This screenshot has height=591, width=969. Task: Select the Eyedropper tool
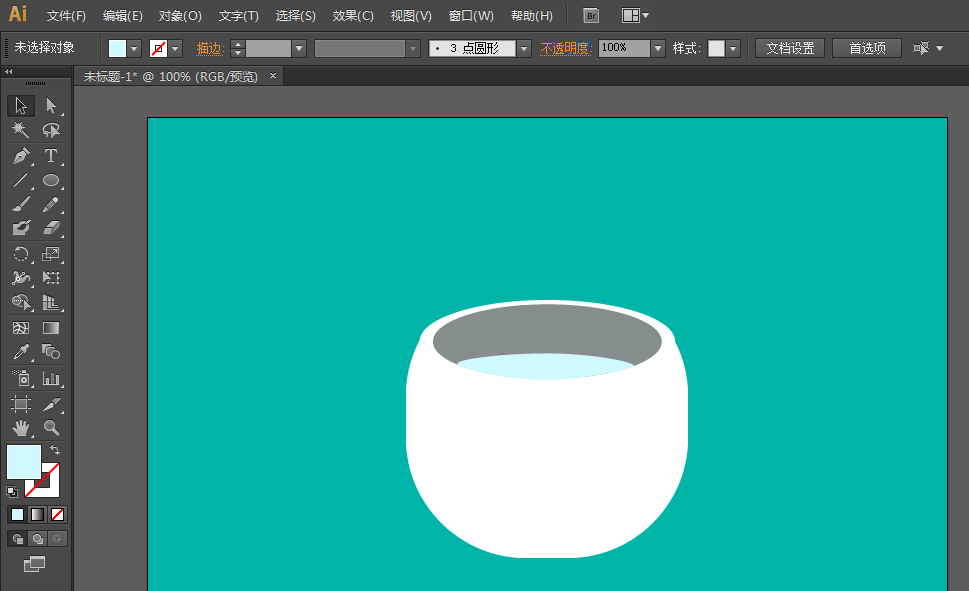[x=21, y=352]
